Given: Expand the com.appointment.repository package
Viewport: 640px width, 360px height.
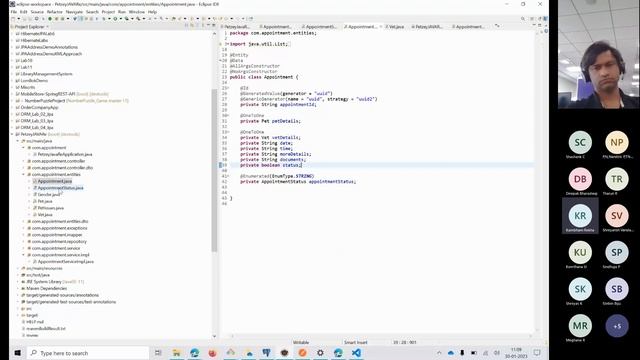Looking at the screenshot, I should point(24,241).
